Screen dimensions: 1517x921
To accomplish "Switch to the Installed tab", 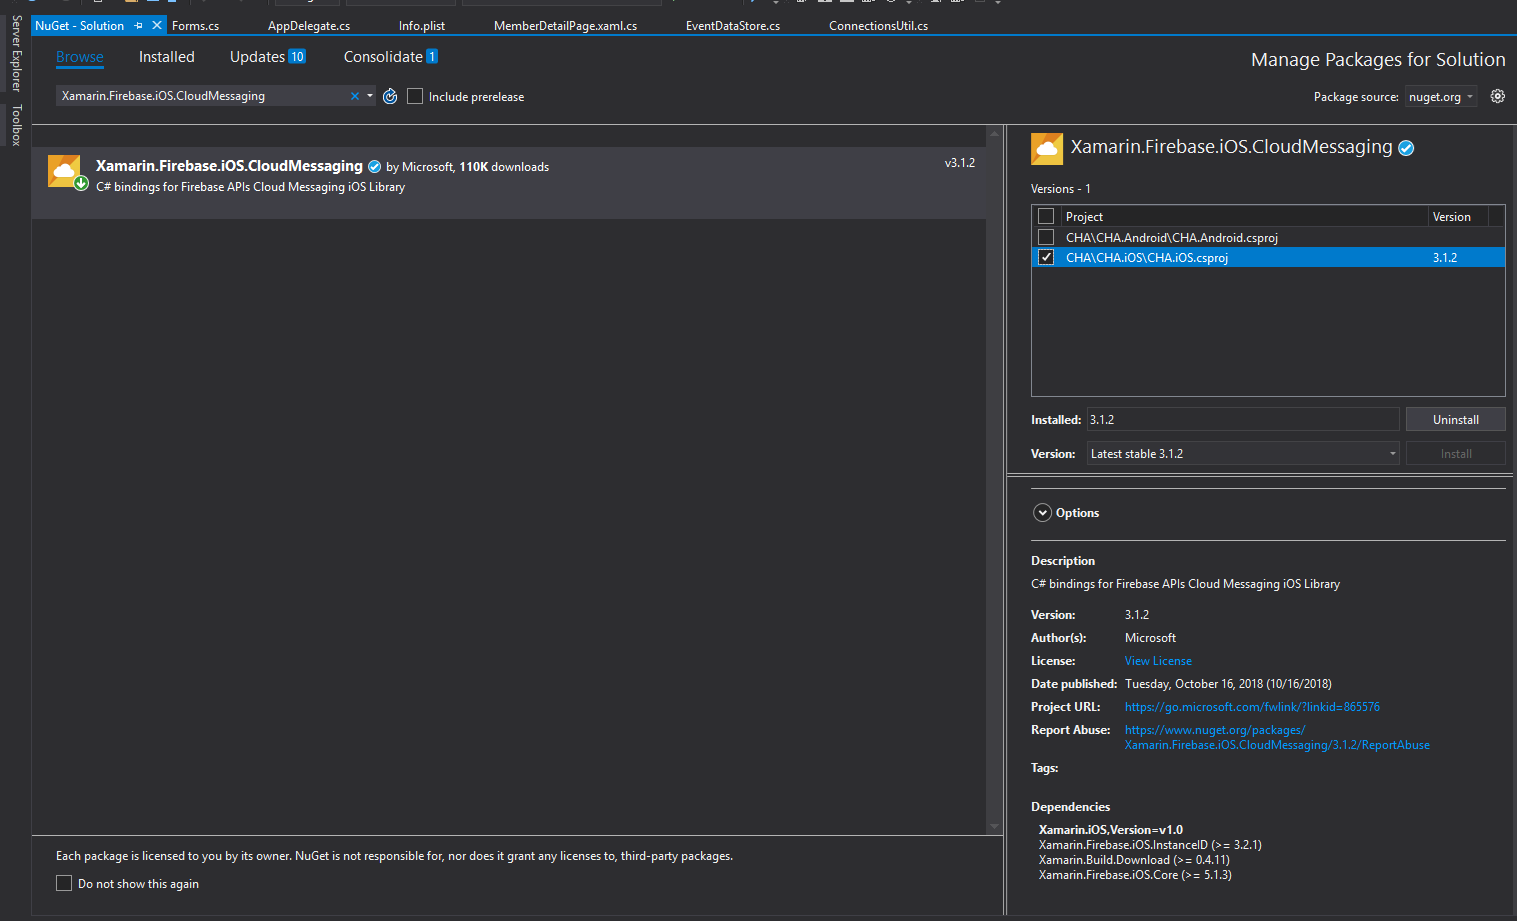I will coord(167,57).
